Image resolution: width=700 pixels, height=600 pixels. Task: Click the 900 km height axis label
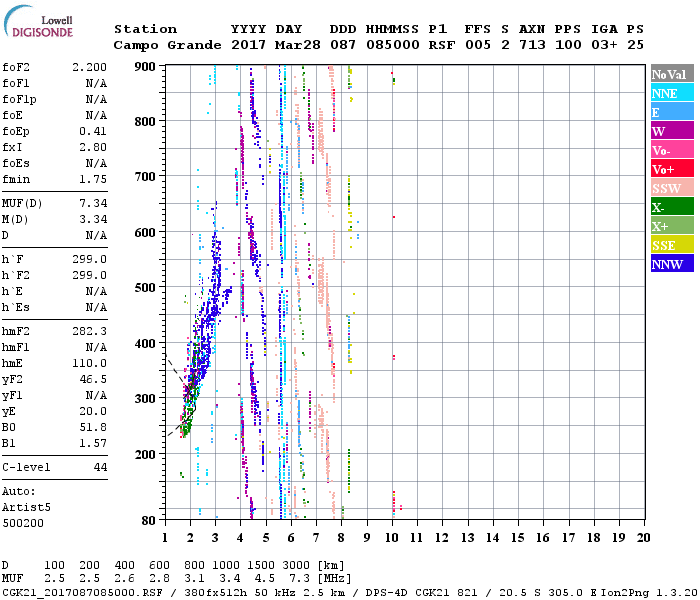pyautogui.click(x=145, y=67)
